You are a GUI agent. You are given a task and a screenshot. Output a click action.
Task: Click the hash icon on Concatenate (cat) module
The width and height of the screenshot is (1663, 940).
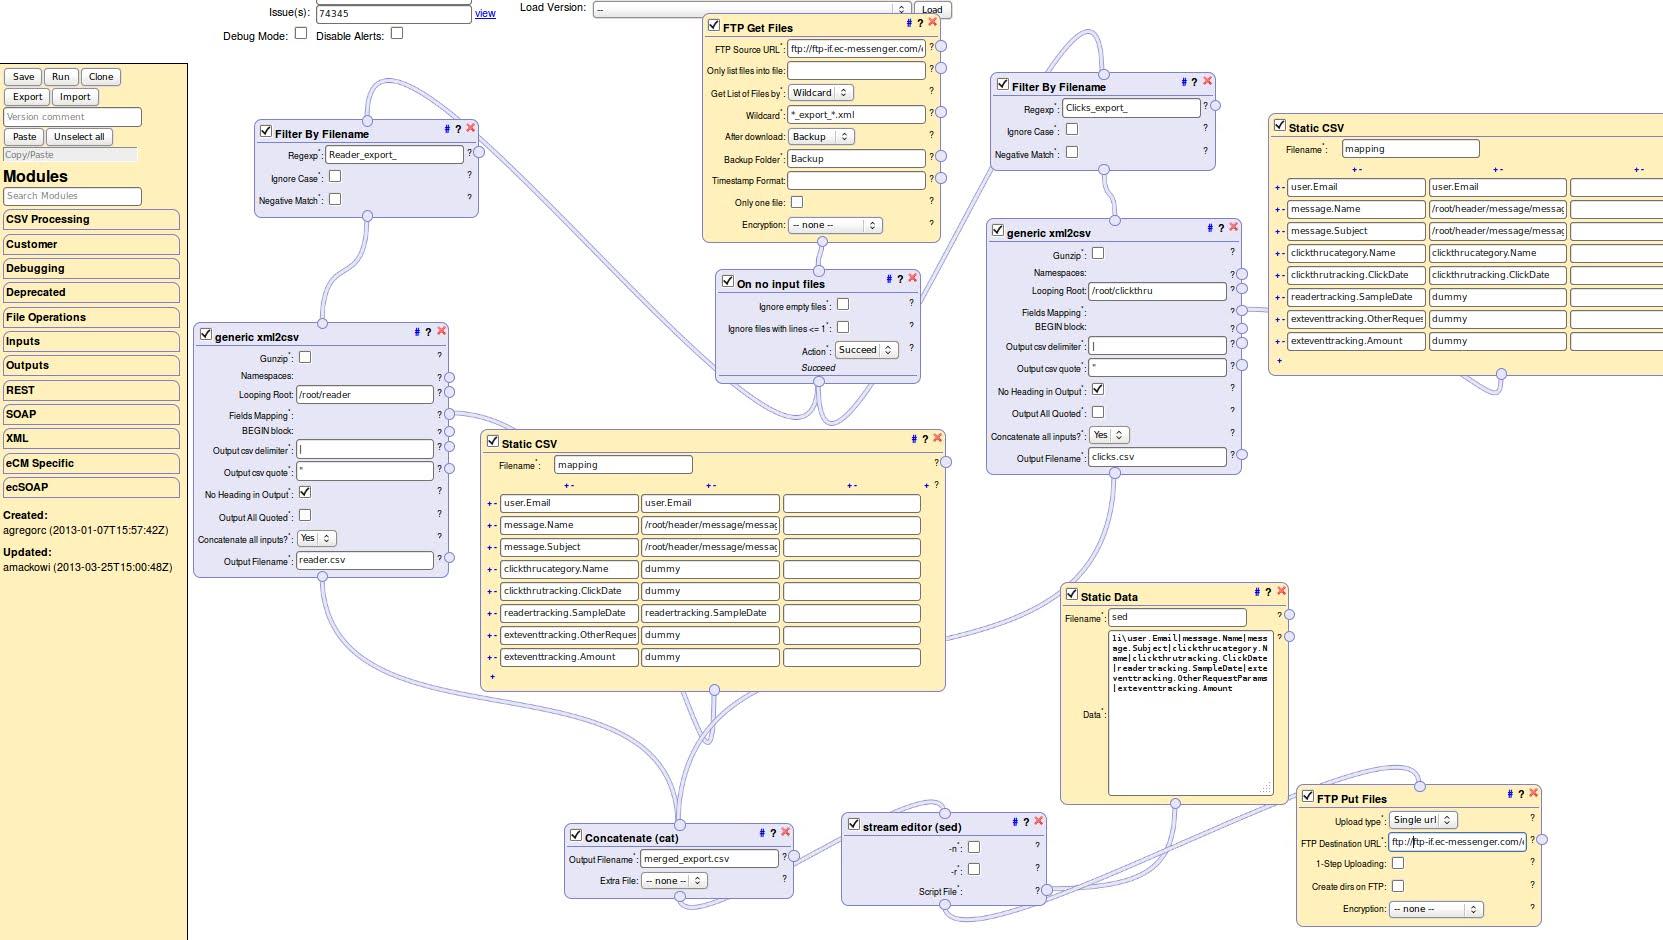click(x=761, y=833)
